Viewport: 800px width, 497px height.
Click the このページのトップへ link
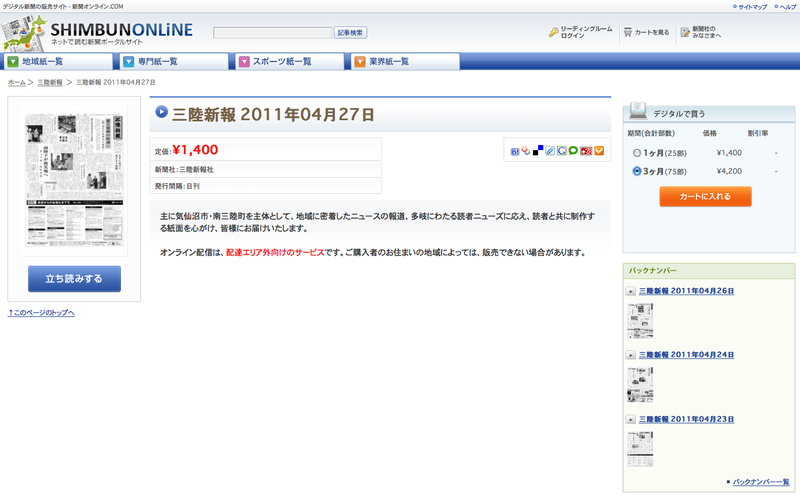point(41,313)
